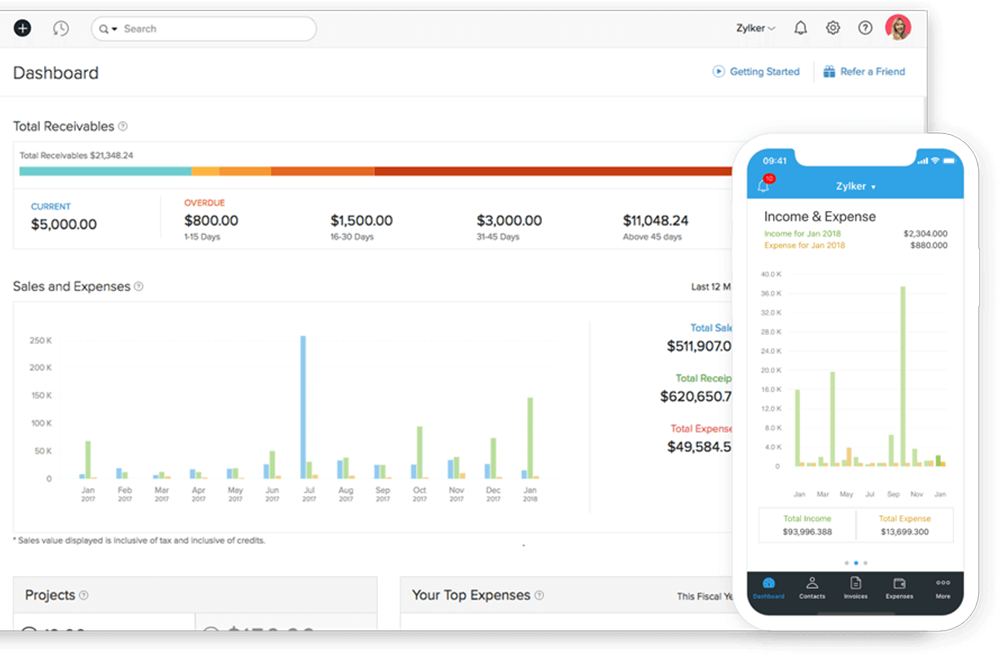Open the Zylker dropdown in phone header
This screenshot has height=657, width=1000.
tap(855, 186)
